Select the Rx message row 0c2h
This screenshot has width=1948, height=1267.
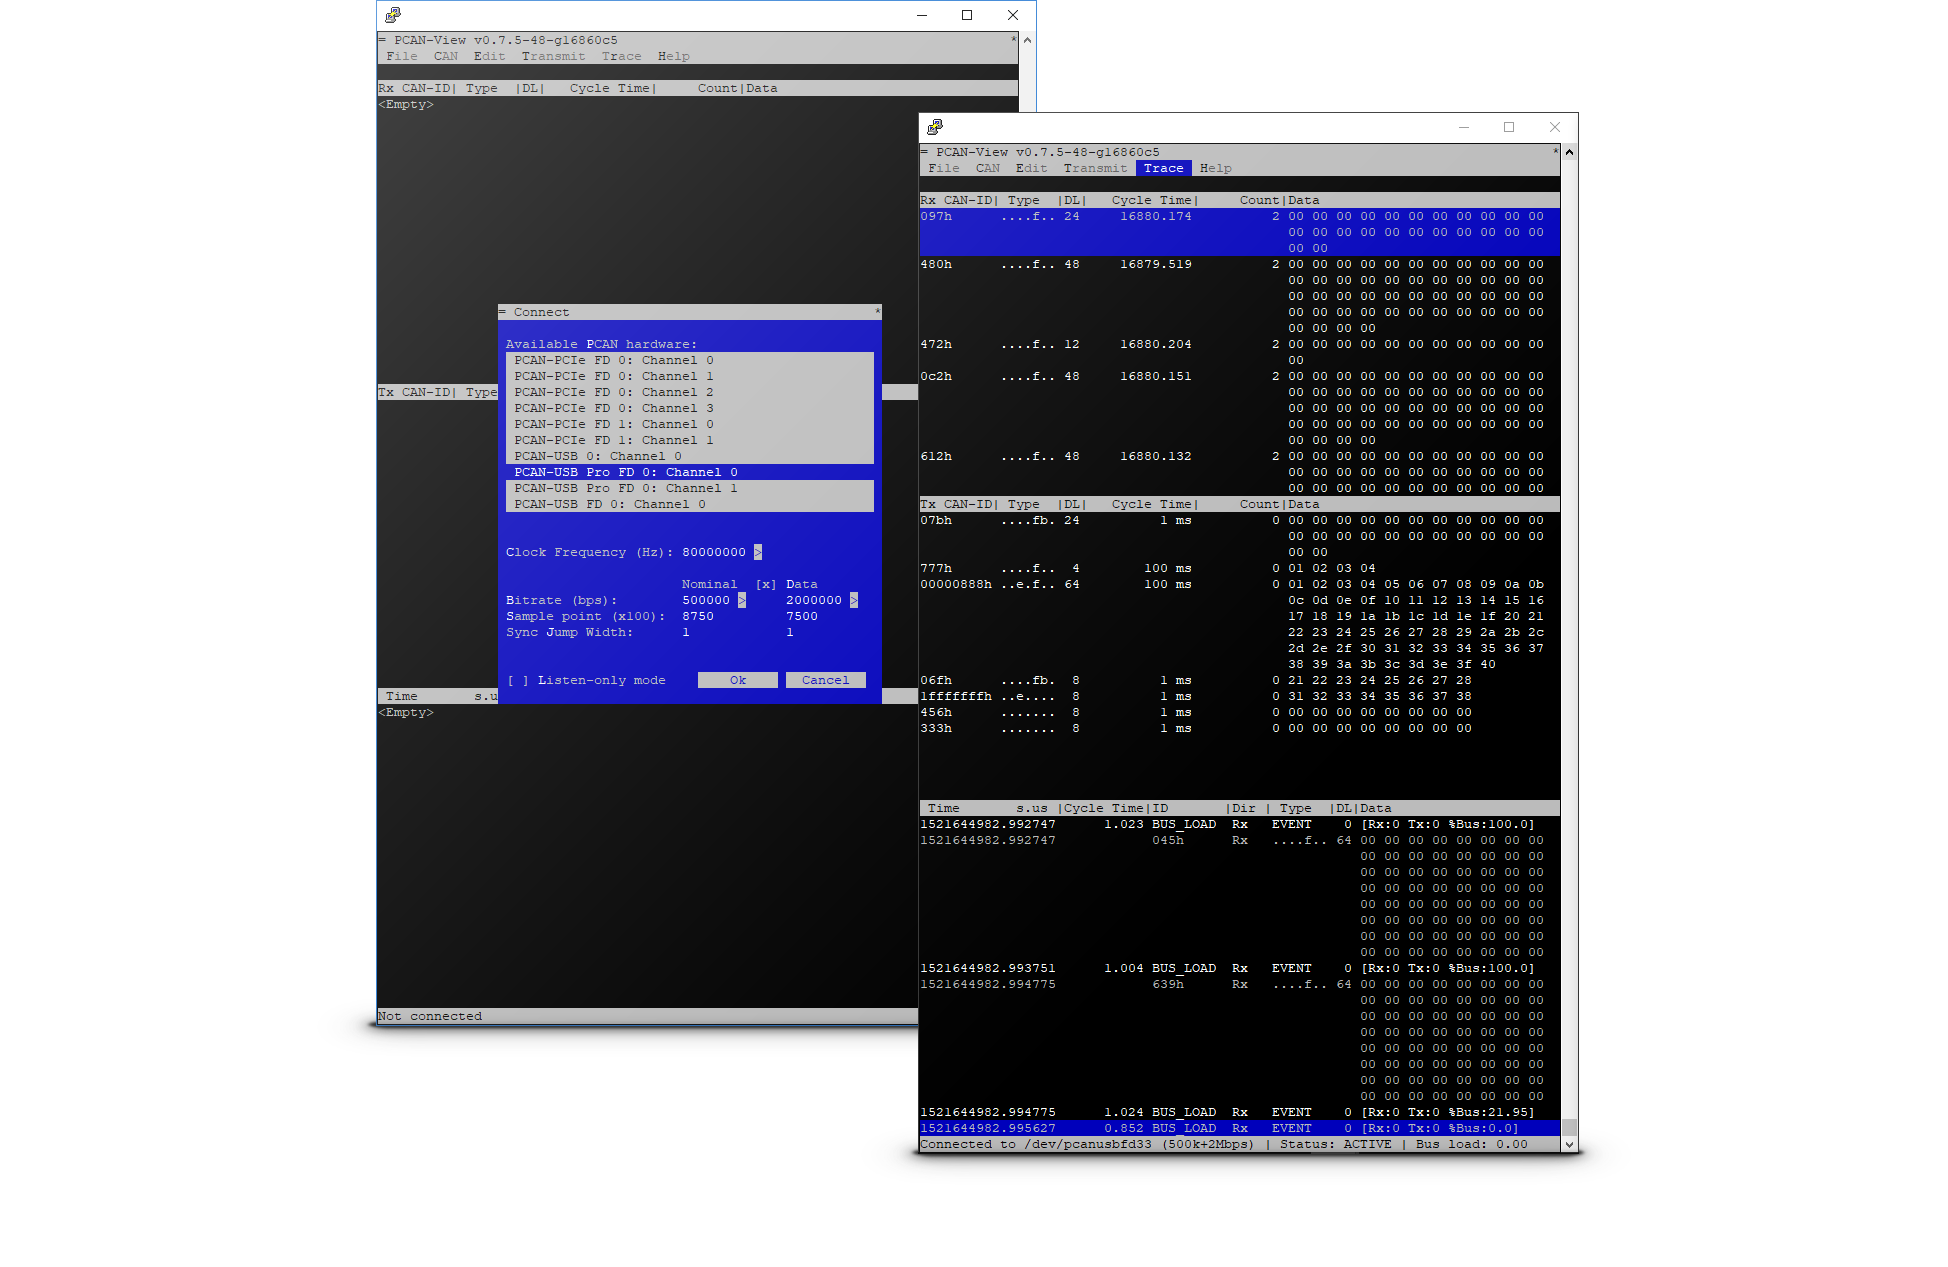(x=1240, y=408)
